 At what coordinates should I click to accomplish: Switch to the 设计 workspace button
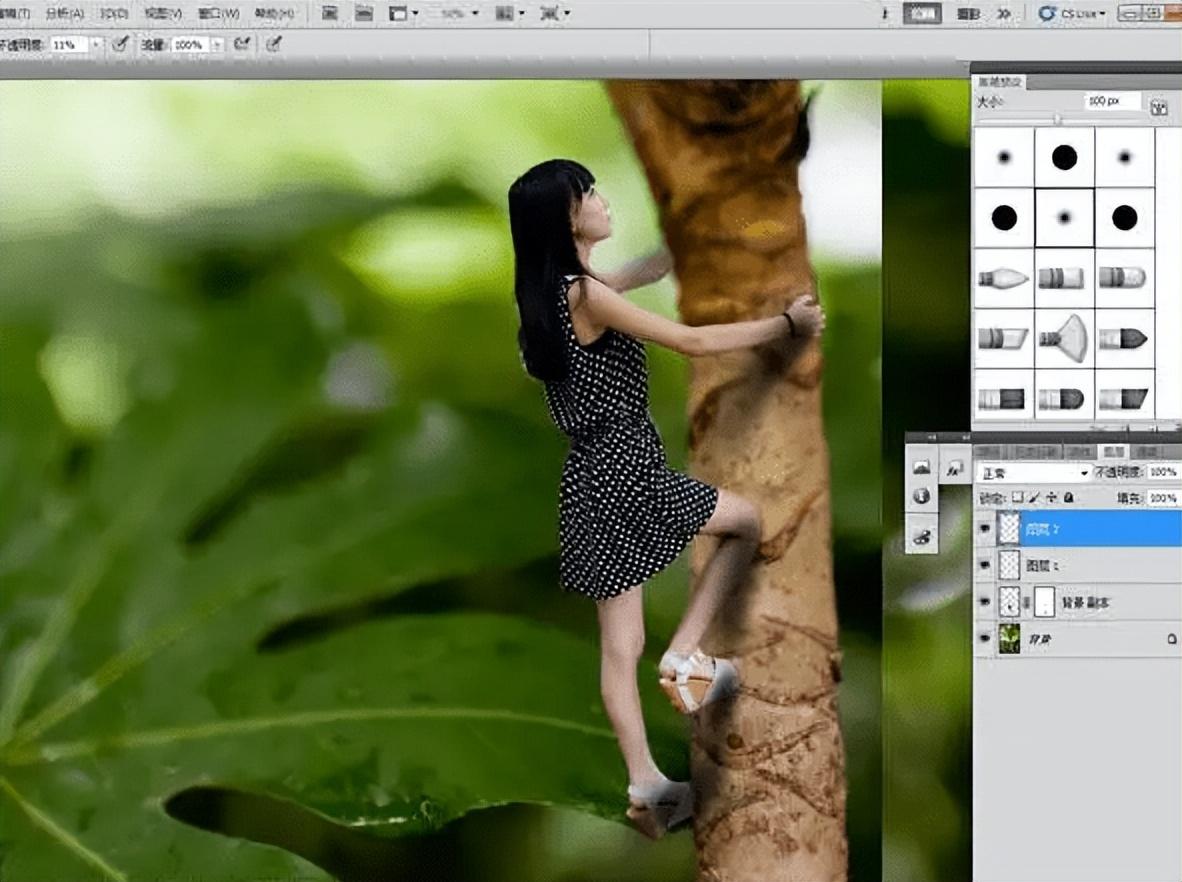point(922,13)
